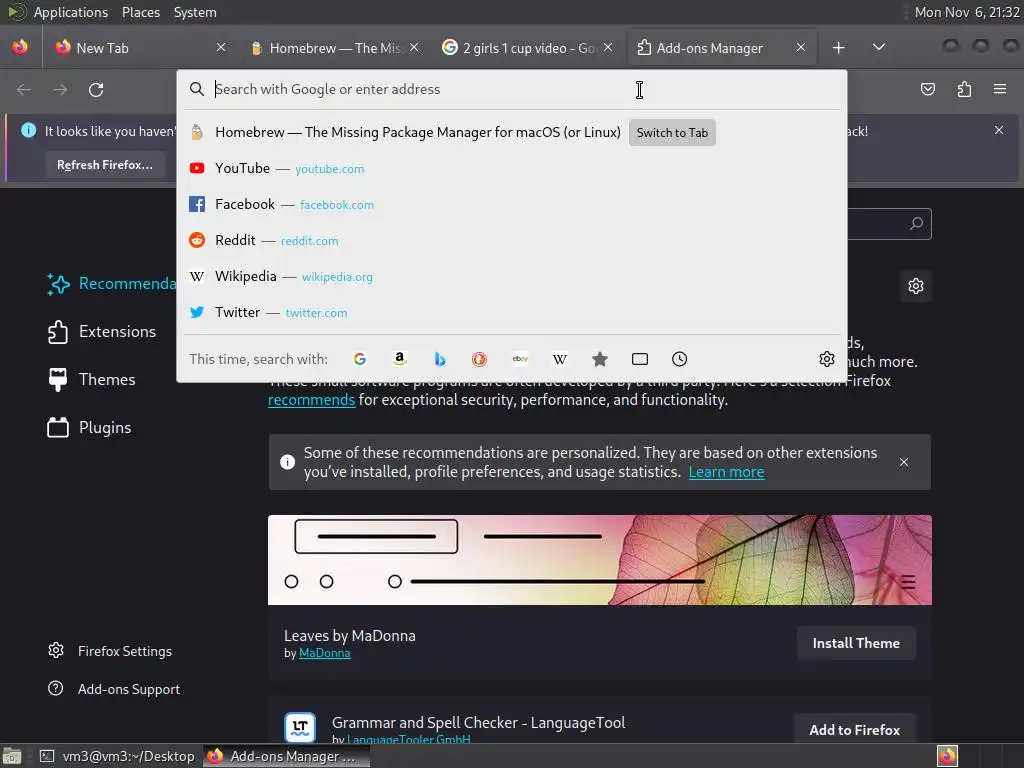Open the Applications menu in top panel
This screenshot has height=768, width=1024.
pos(71,12)
